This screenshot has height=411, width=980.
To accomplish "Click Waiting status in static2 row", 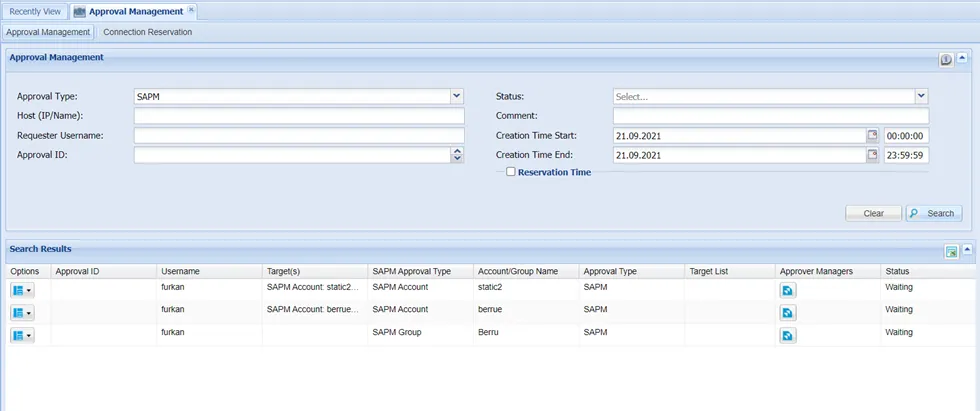I will pos(899,287).
